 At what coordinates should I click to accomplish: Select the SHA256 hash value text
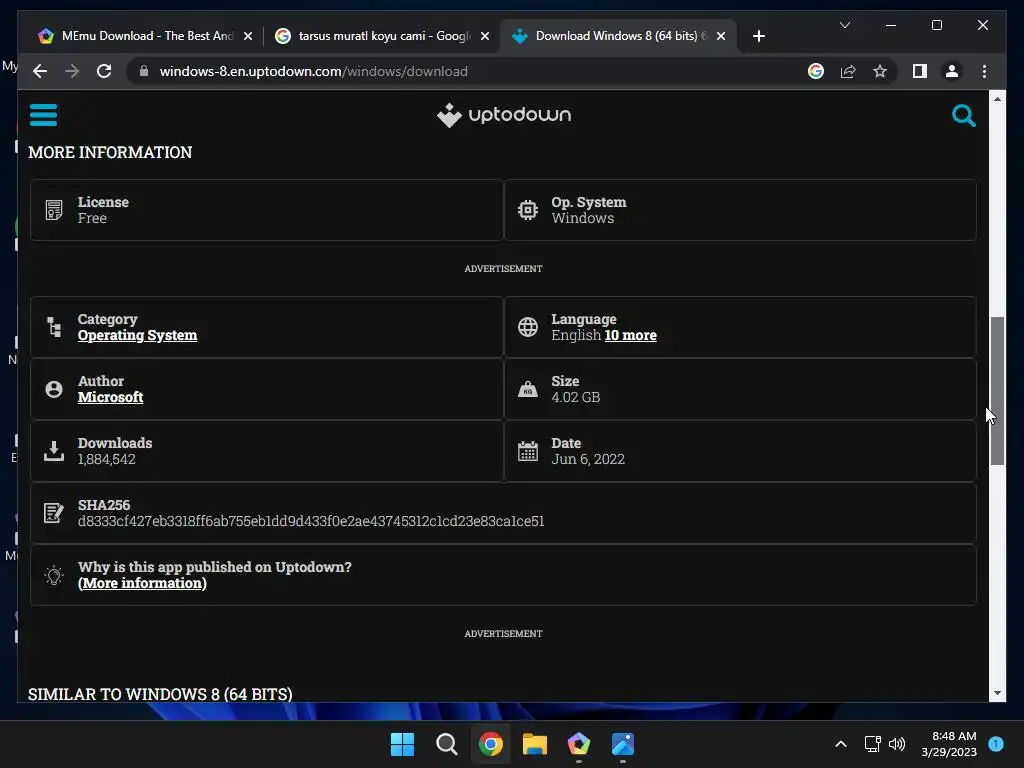point(311,521)
